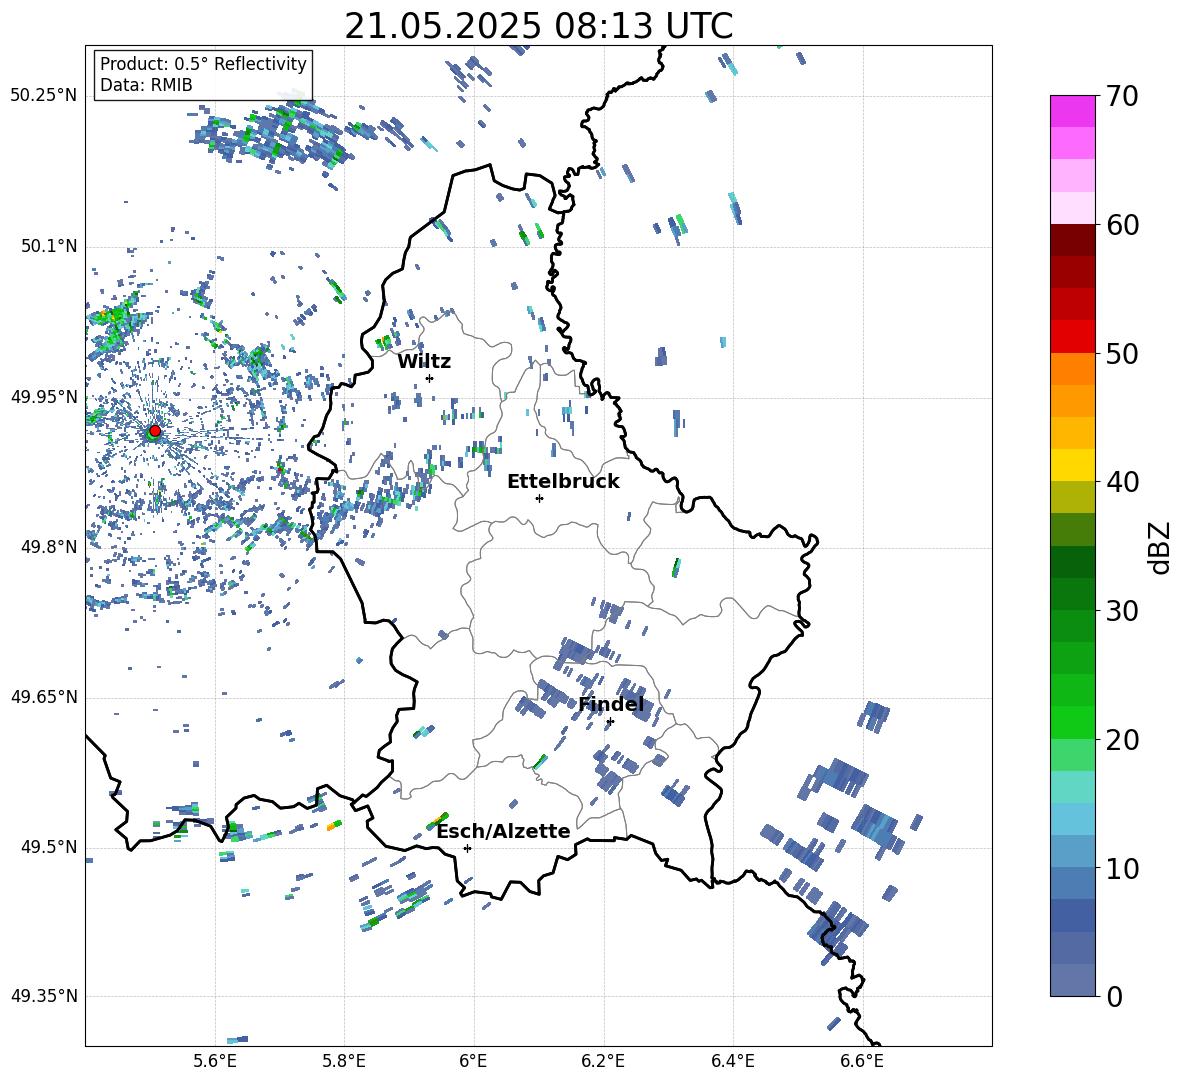Click the title 21.05.2025 08:13 UTC
The height and width of the screenshot is (1081, 1184).
pos(538,26)
